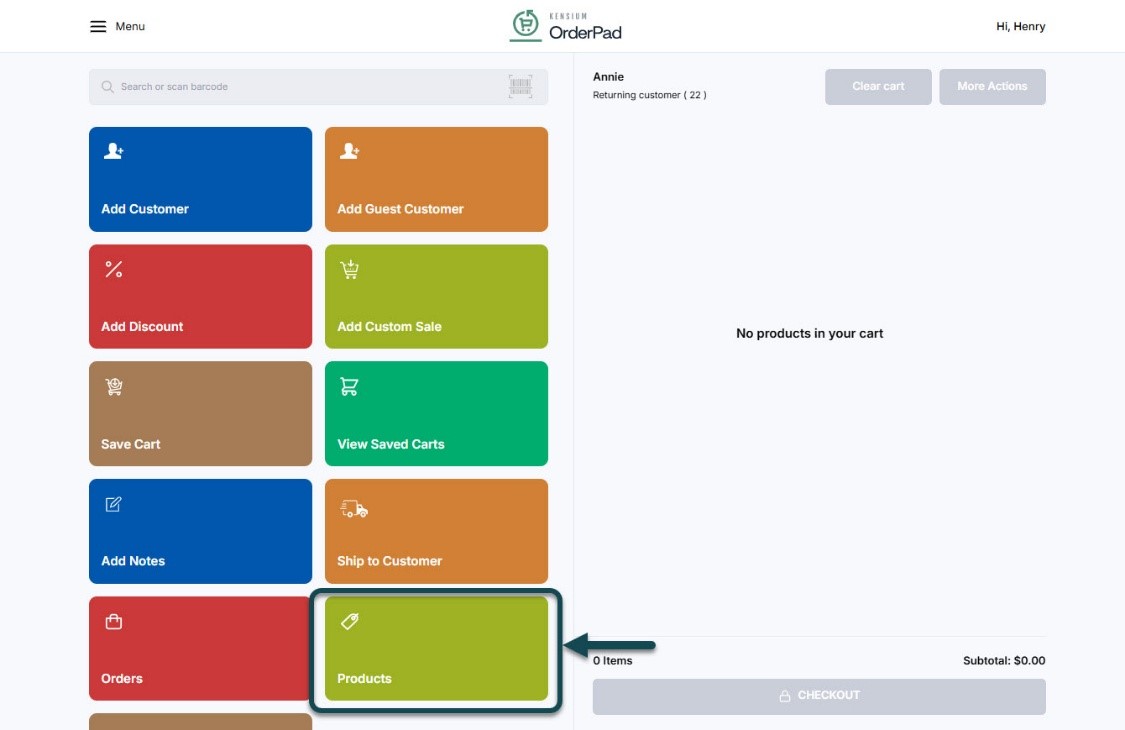Click the Add Notes pencil icon

point(113,504)
